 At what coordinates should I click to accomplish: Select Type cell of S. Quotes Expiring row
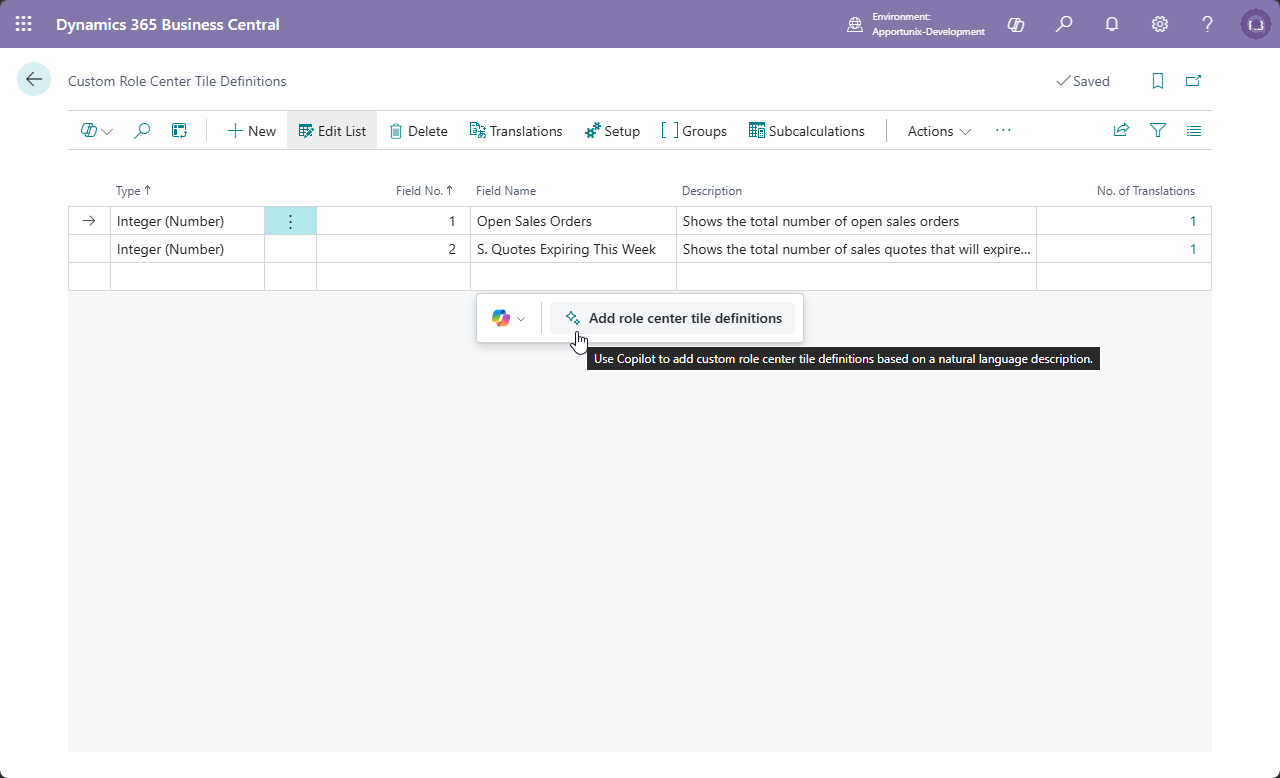(x=187, y=249)
